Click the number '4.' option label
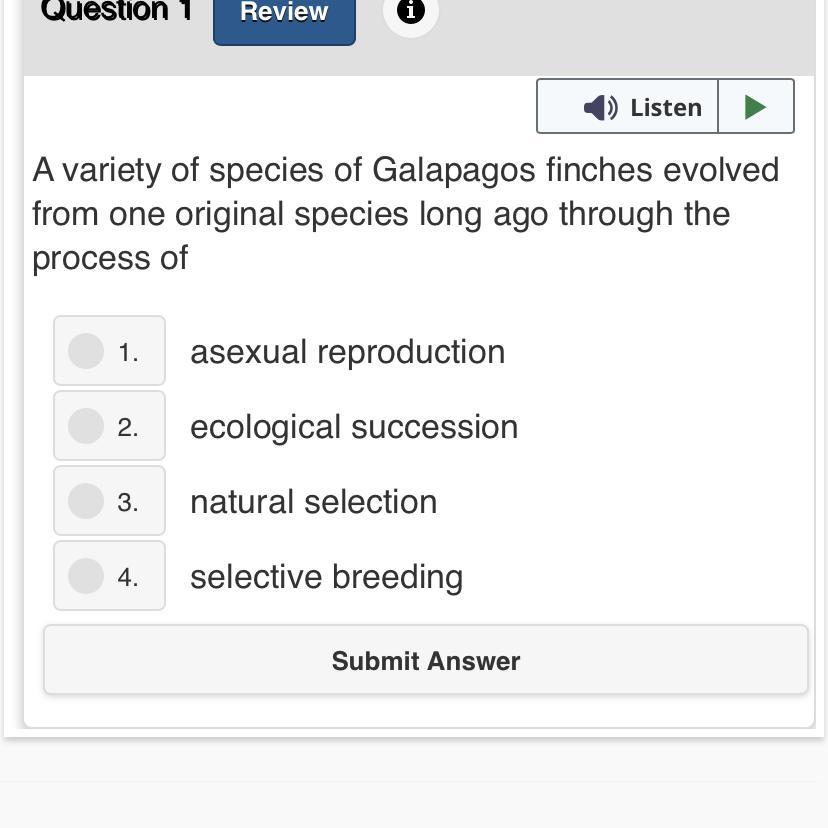Screen dimensions: 828x828 tap(128, 577)
